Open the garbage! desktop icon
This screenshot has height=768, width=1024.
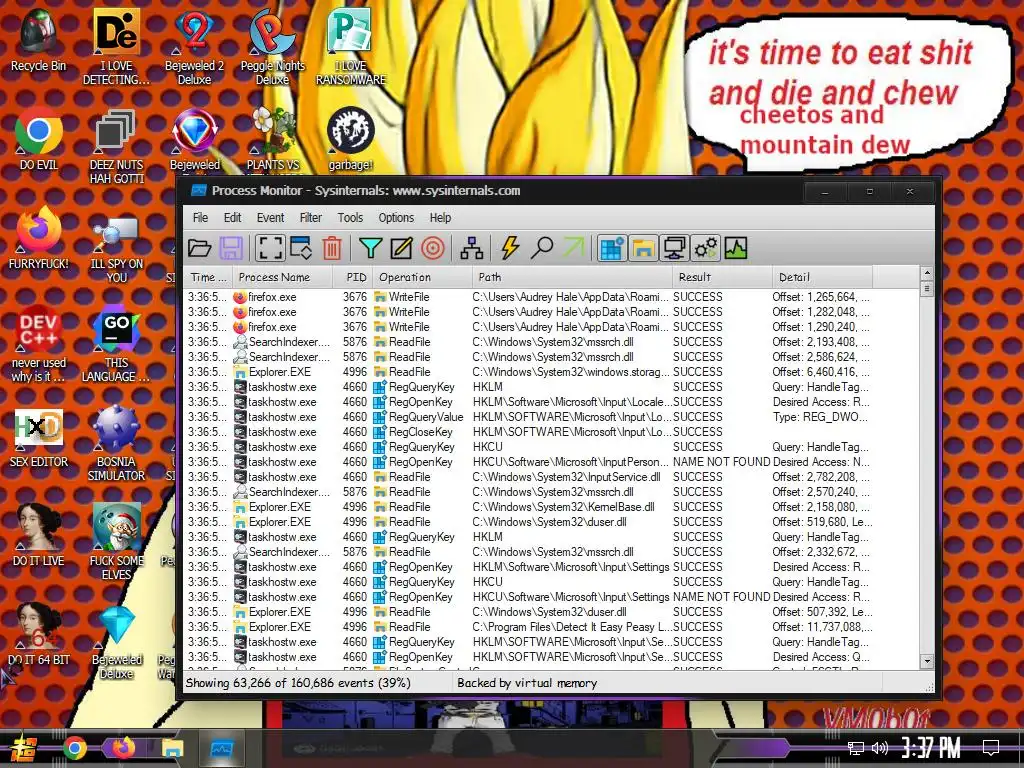[x=351, y=140]
